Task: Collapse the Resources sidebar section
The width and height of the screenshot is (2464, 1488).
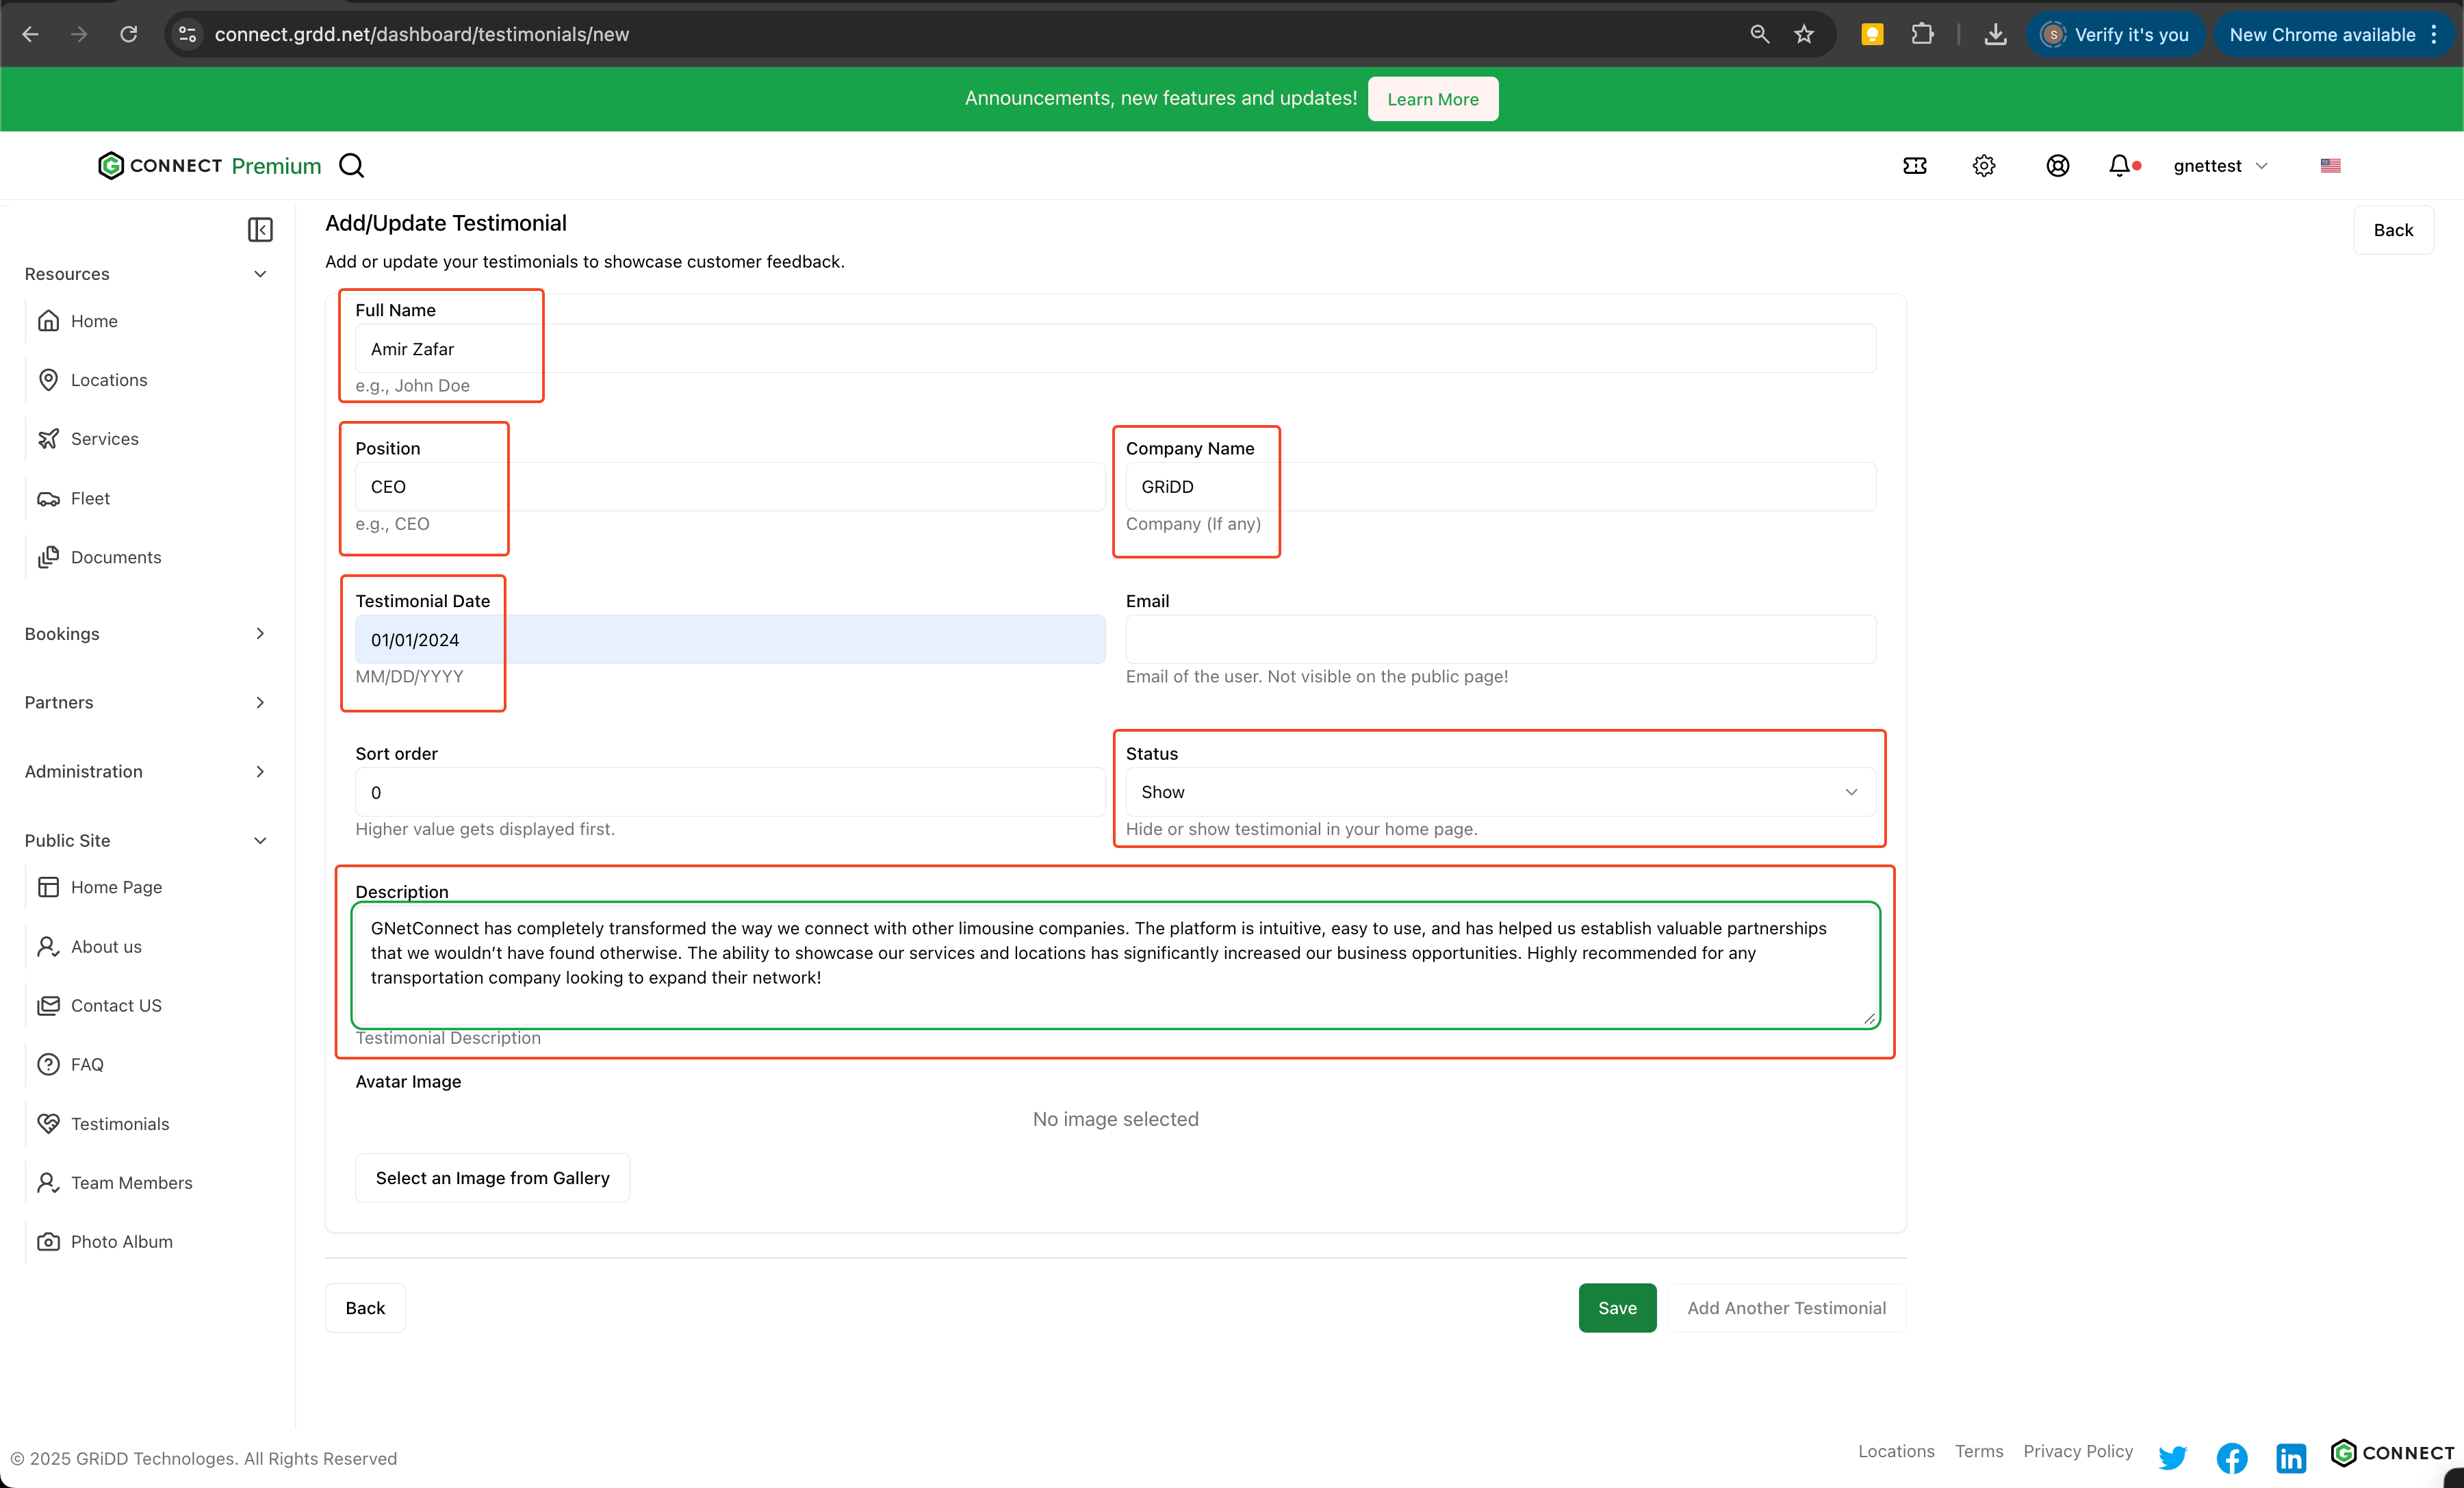Action: point(146,274)
